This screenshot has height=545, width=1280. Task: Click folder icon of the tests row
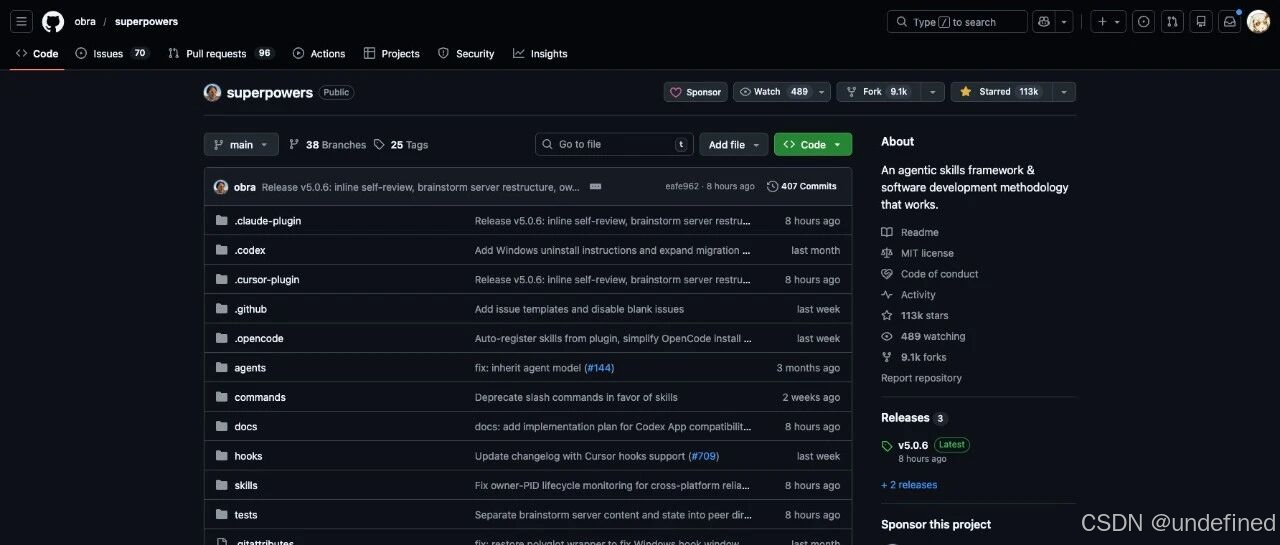tap(222, 515)
